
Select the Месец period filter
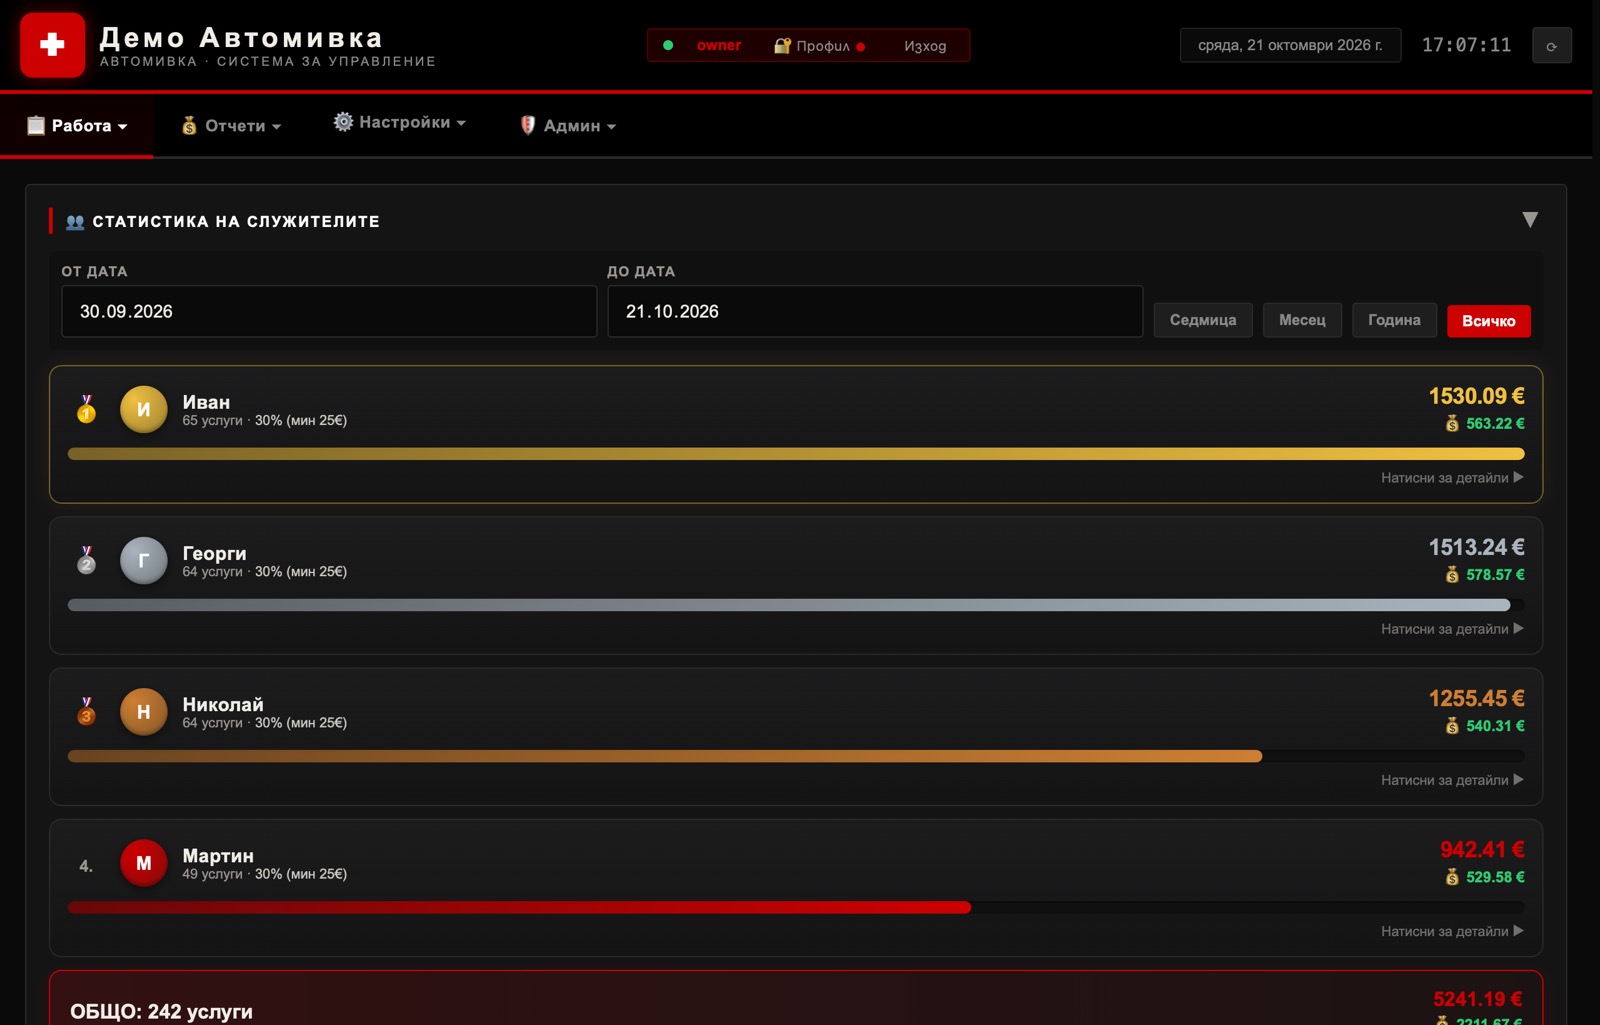coord(1302,320)
